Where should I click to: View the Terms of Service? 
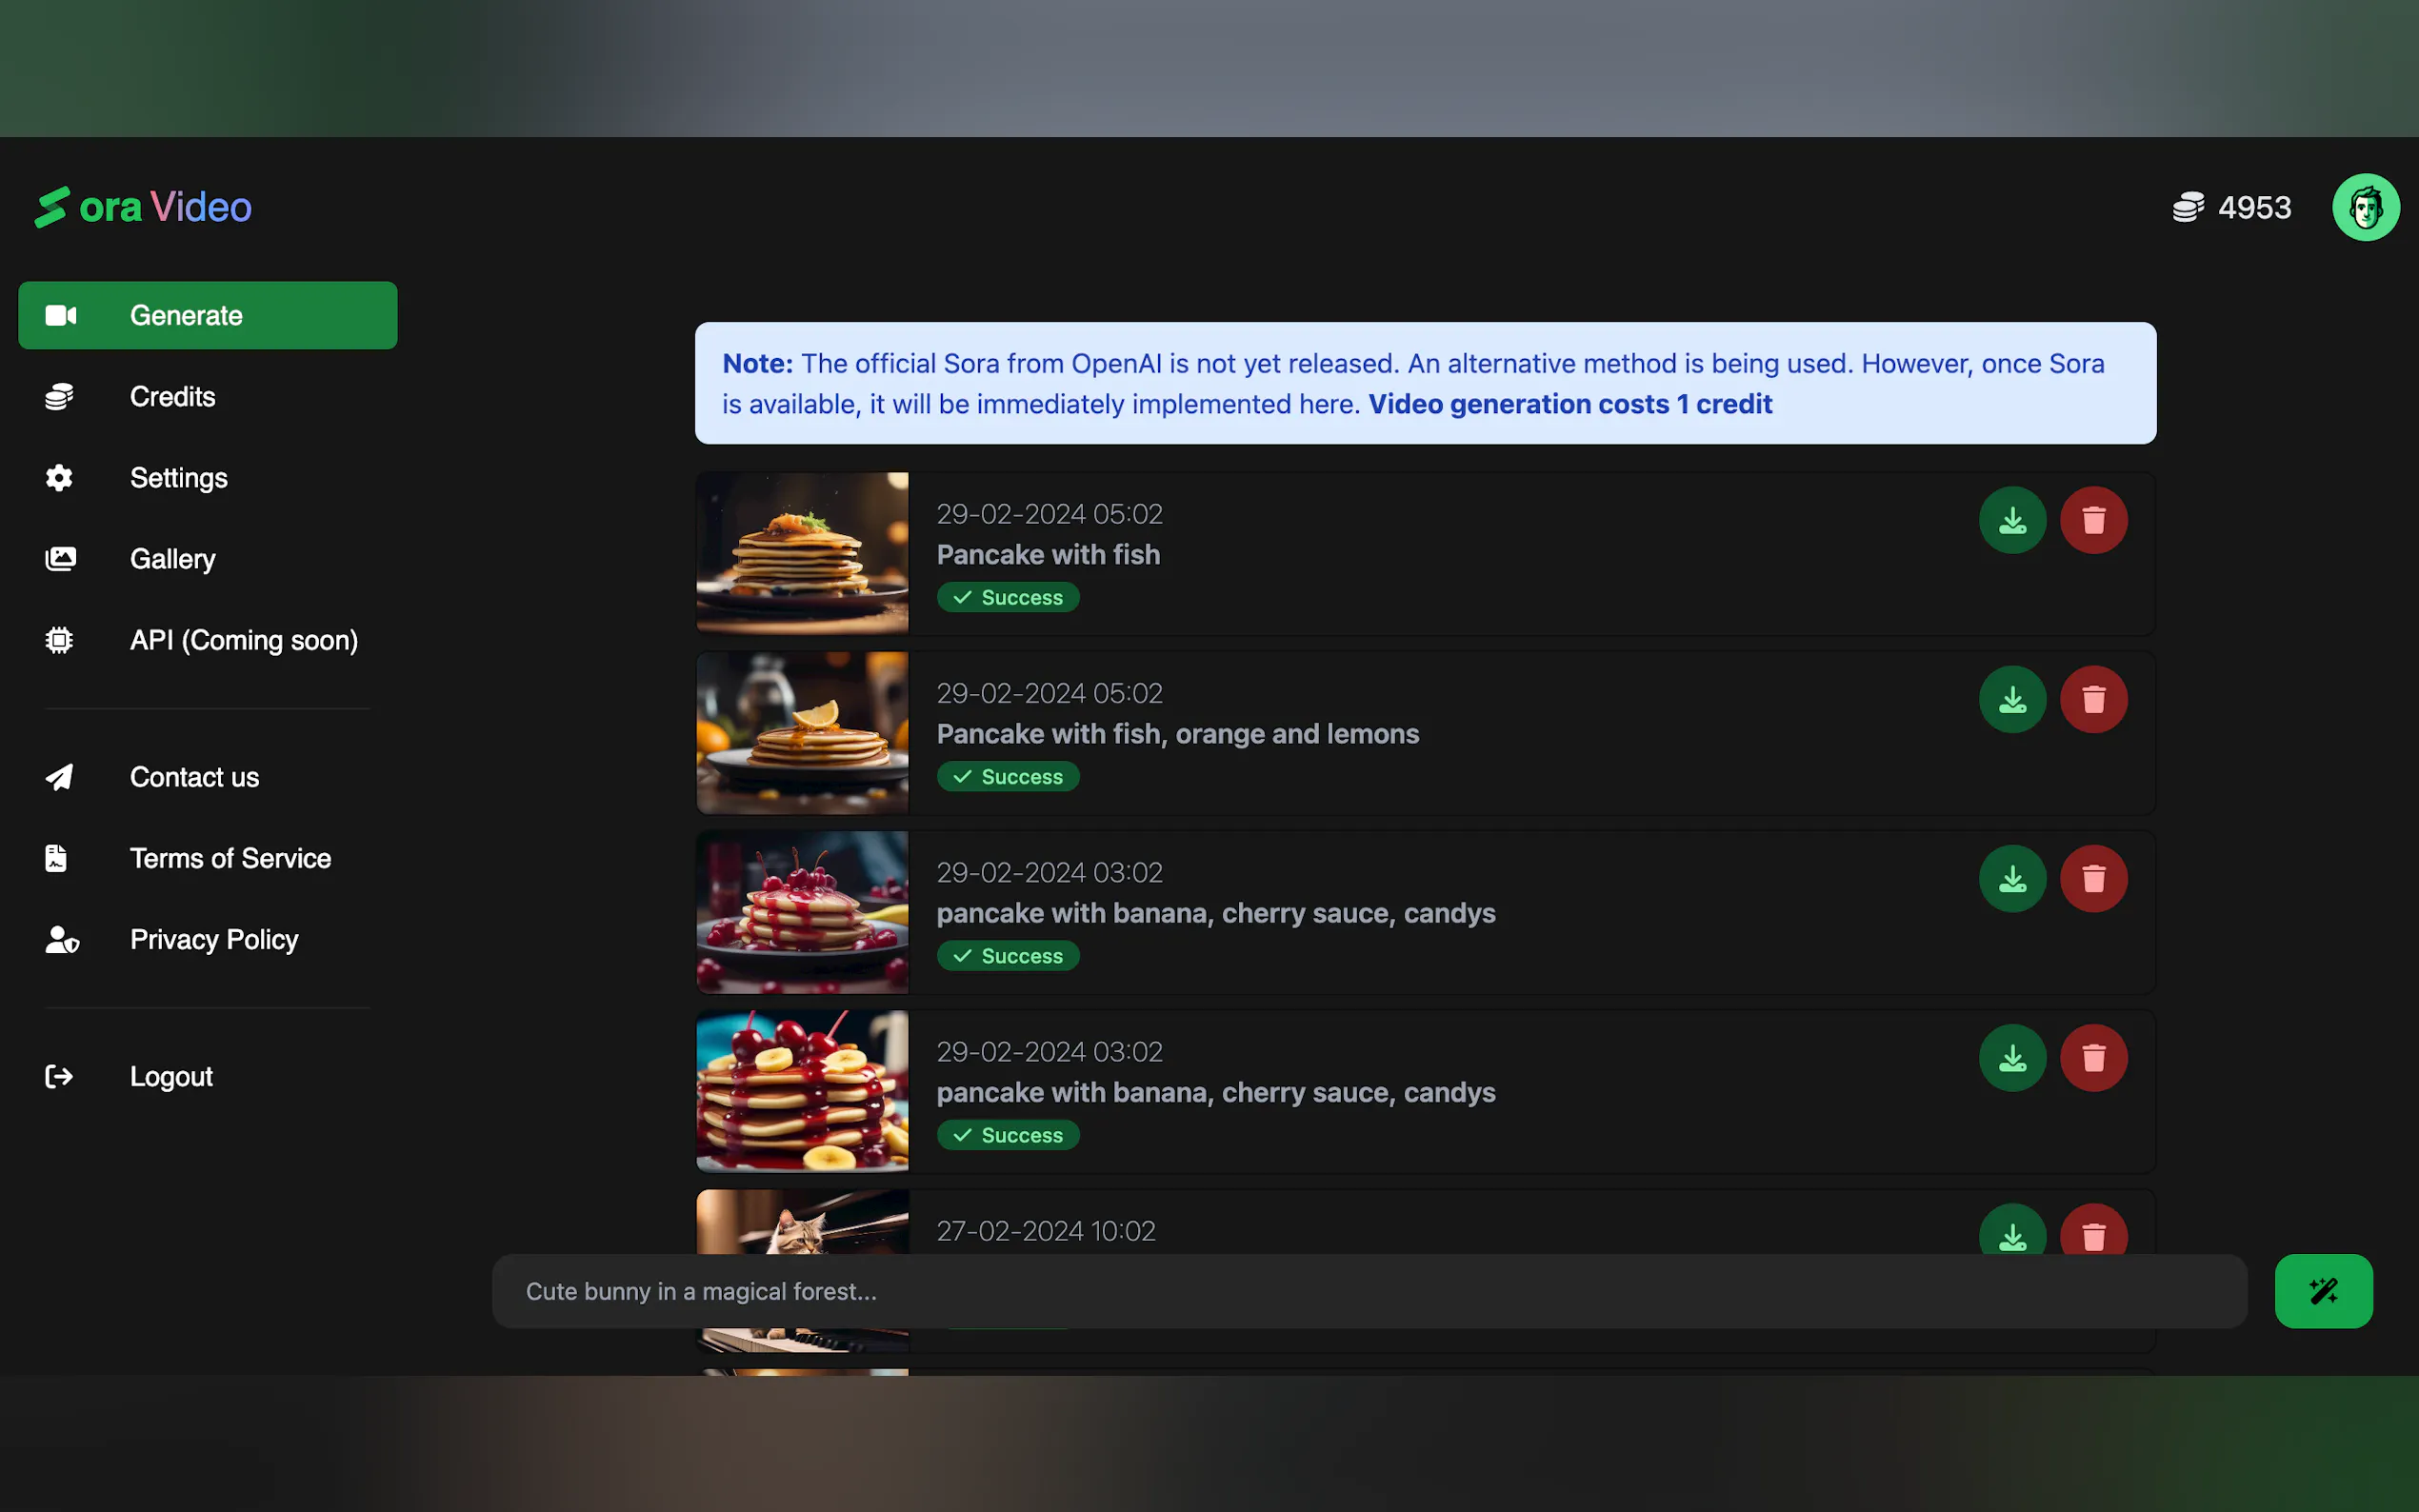click(230, 858)
